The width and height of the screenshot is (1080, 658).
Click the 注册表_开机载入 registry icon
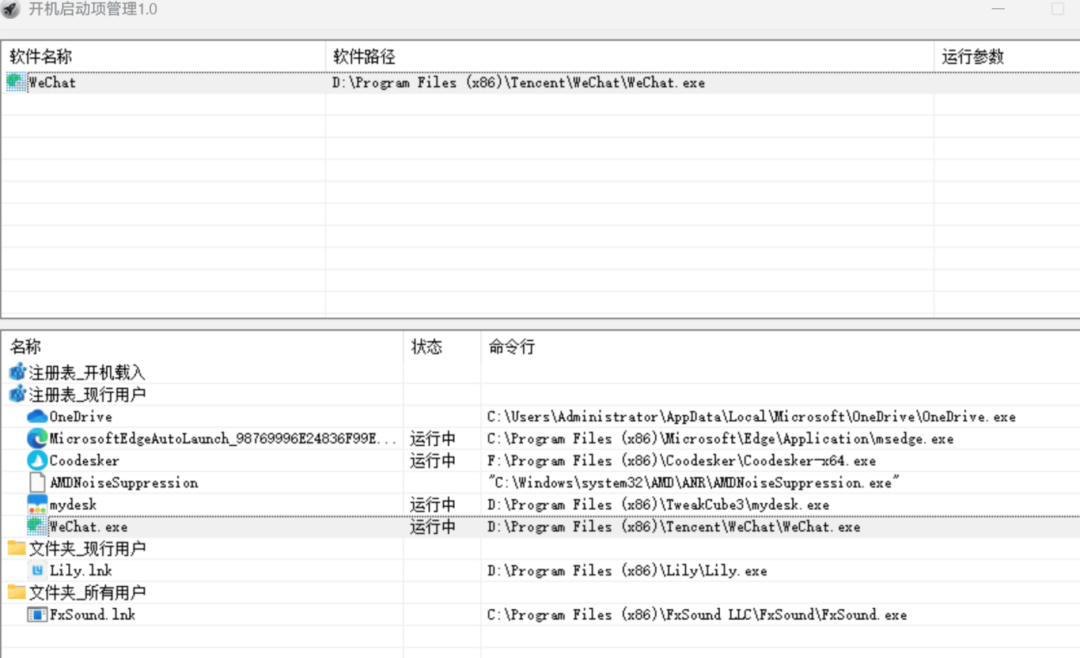[x=17, y=373]
